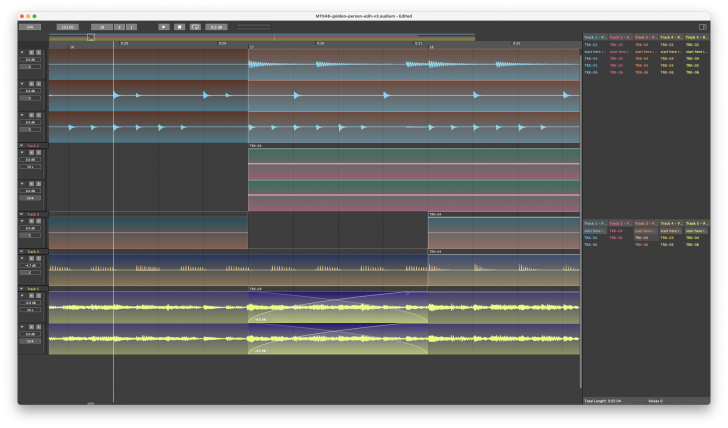Solo the second lane of Track 1

39,84
